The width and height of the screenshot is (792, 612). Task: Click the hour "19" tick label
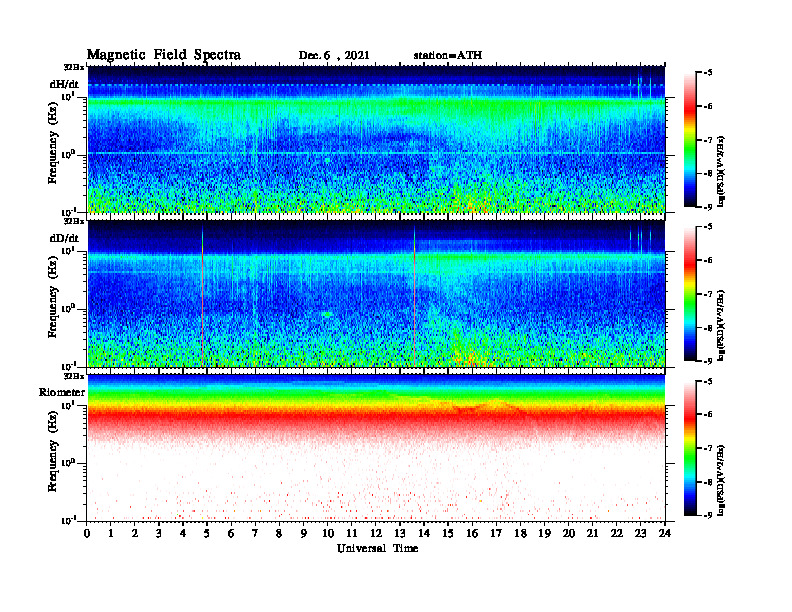click(x=544, y=534)
